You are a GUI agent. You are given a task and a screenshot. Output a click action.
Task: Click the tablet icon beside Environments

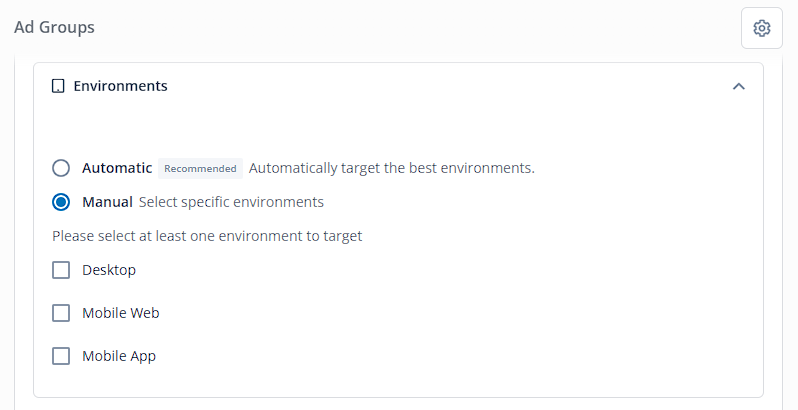[x=58, y=86]
